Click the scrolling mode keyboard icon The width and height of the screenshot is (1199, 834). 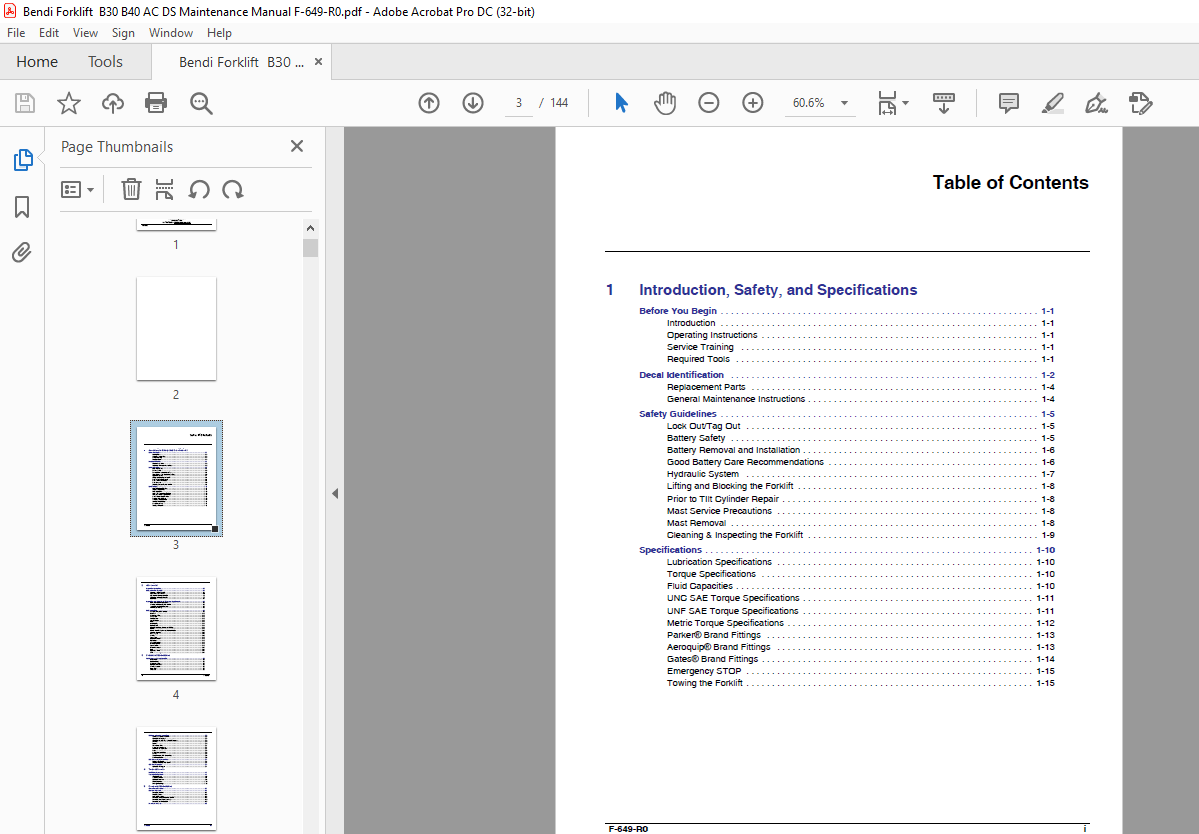pyautogui.click(x=944, y=103)
